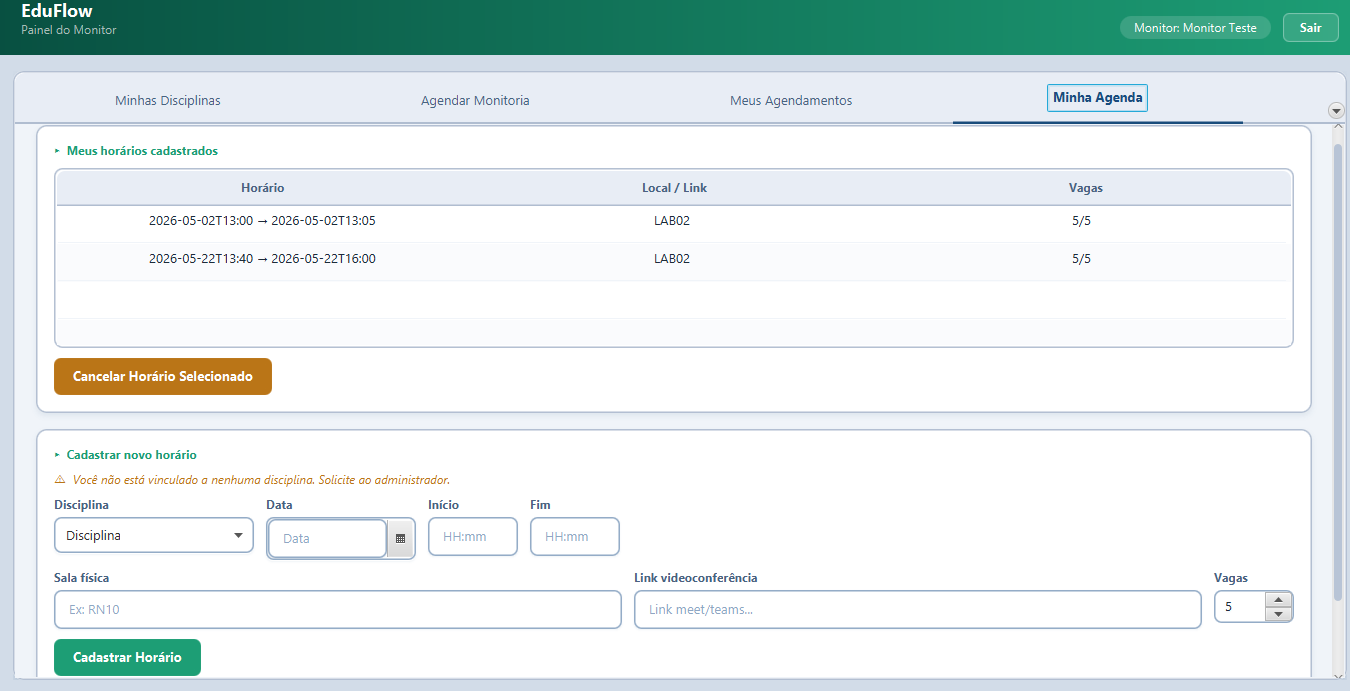This screenshot has height=691, width=1350.
Task: Click LAB02 in the 2026-05-02 row
Action: click(x=672, y=221)
